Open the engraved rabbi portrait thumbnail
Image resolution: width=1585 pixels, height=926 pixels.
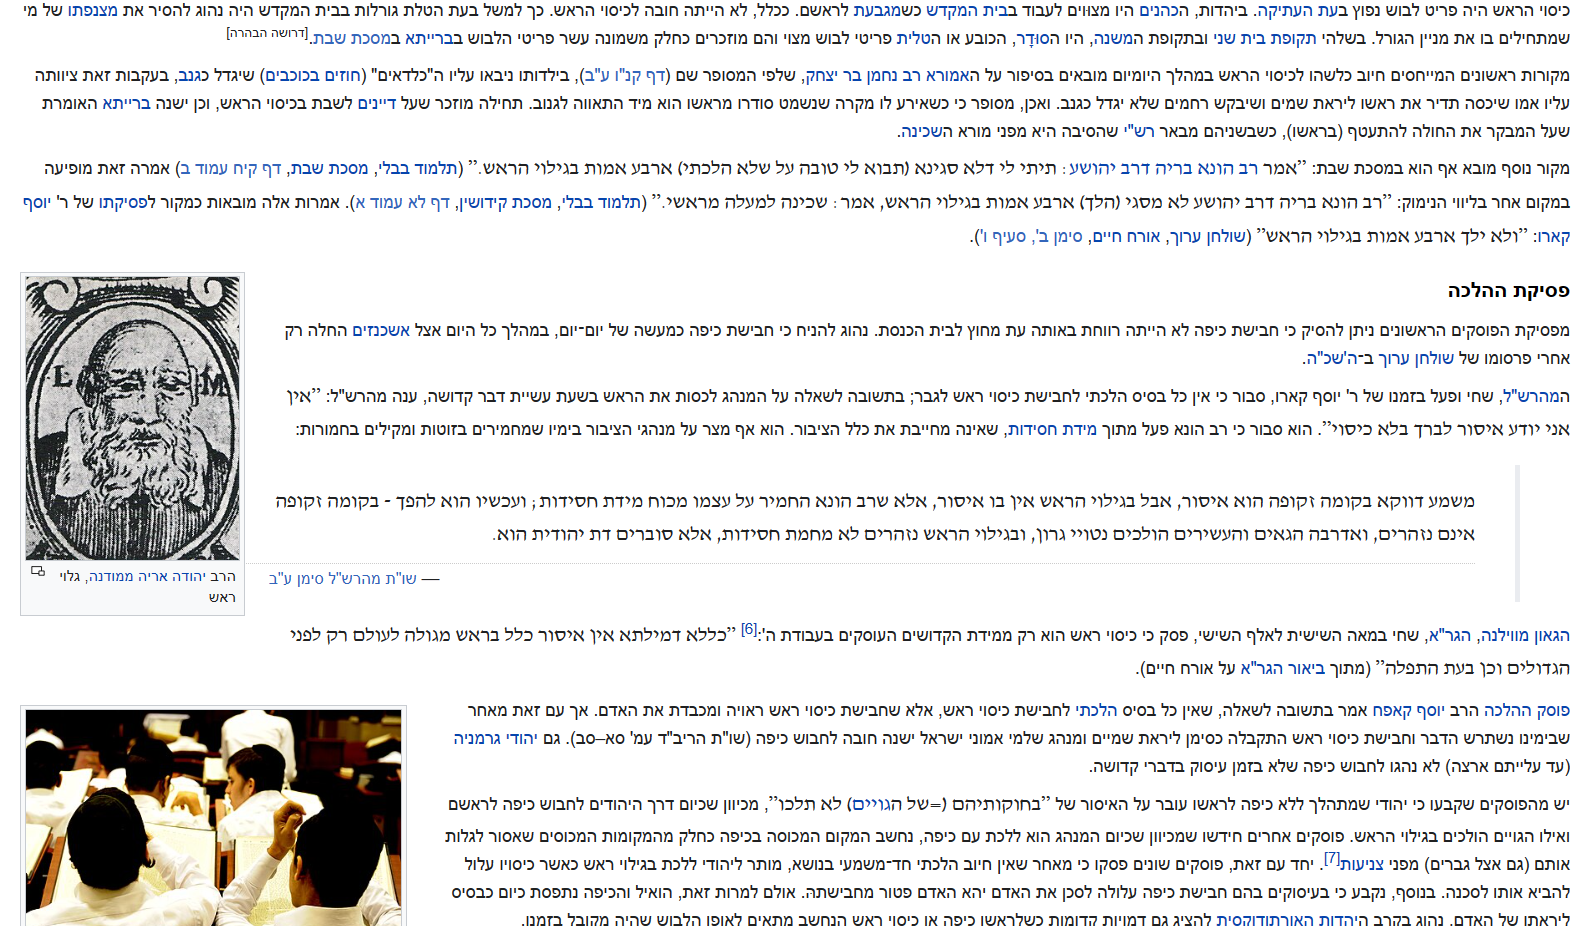132,418
